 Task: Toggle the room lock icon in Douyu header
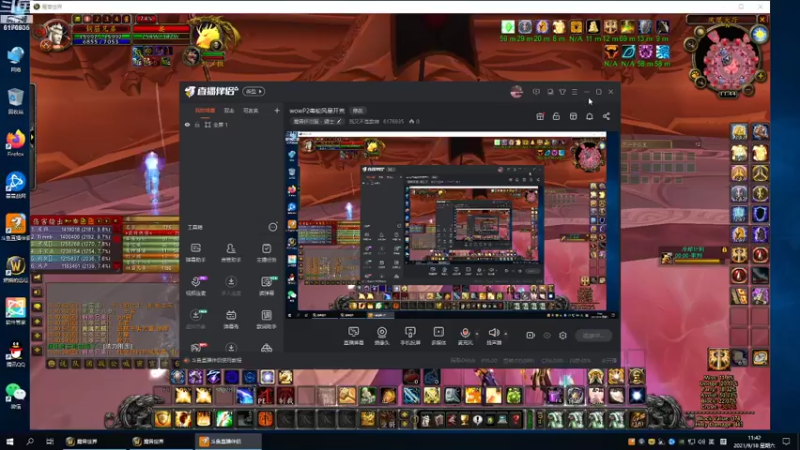click(x=556, y=116)
